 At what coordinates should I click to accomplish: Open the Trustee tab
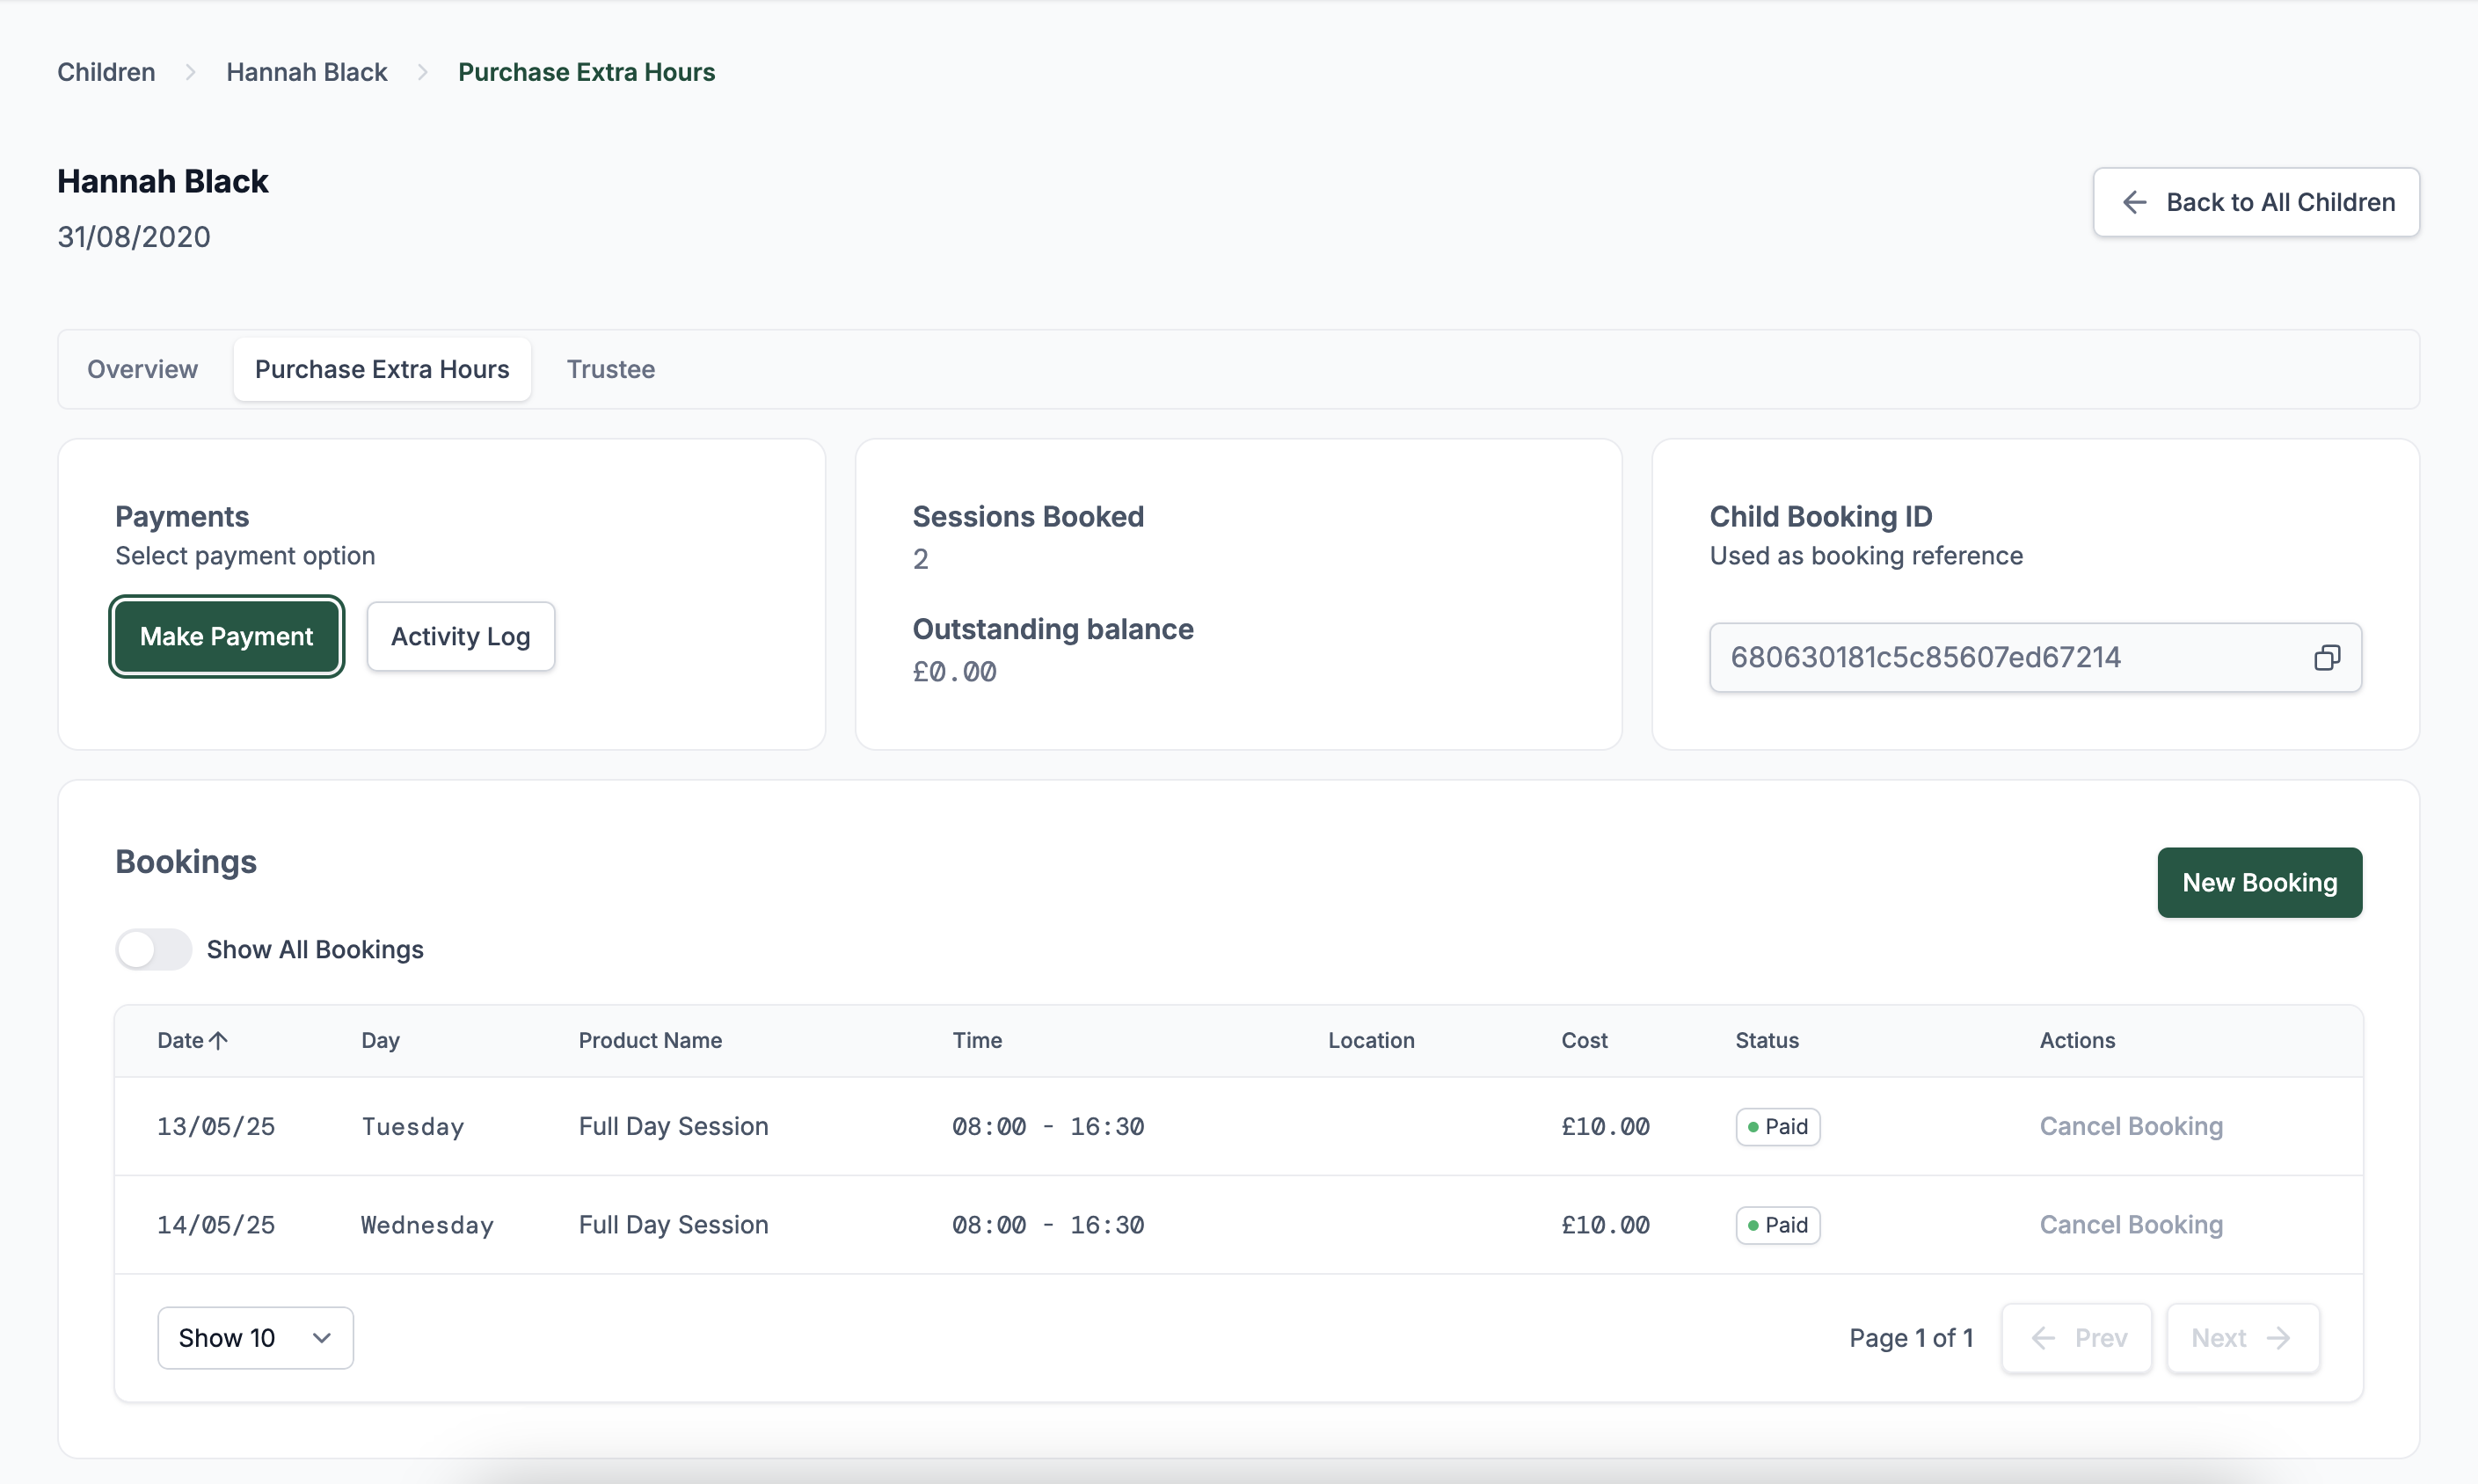coord(611,369)
